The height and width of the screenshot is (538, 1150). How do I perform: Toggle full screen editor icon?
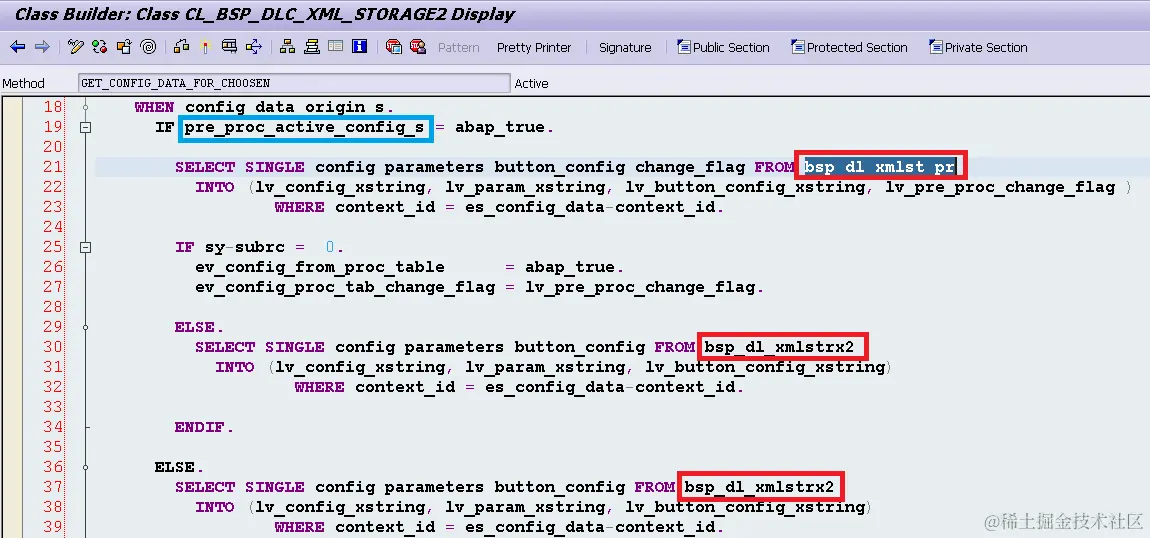[335, 47]
